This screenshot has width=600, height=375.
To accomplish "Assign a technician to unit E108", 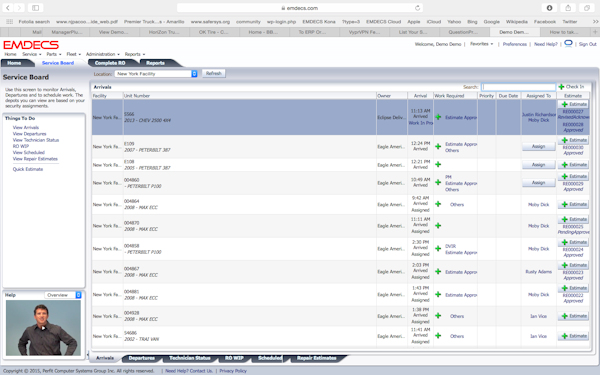I will click(538, 165).
